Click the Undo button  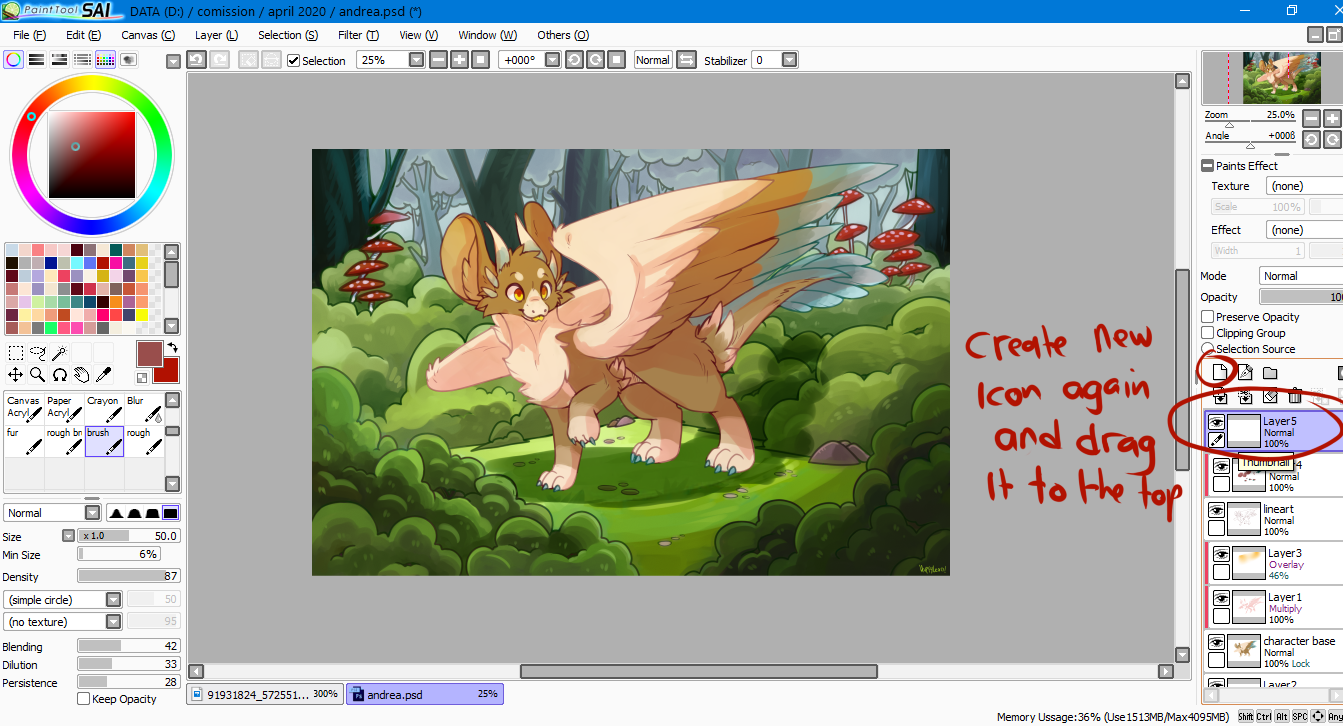pos(196,60)
